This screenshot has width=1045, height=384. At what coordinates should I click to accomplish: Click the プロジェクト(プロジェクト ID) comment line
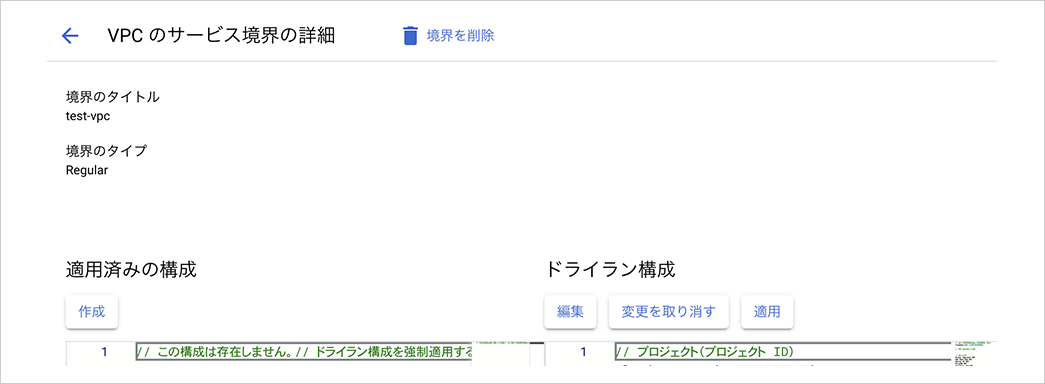783,352
